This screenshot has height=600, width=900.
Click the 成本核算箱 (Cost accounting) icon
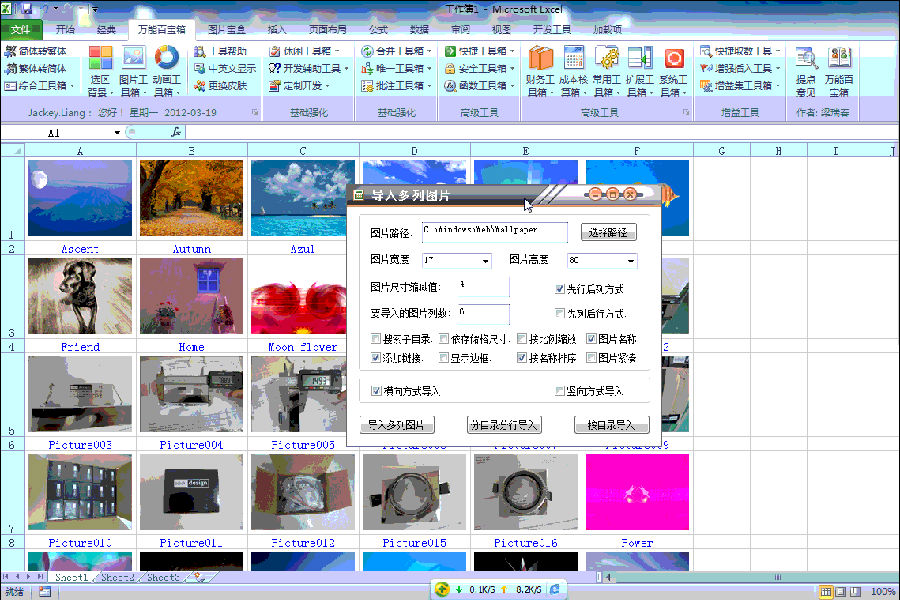[x=572, y=60]
